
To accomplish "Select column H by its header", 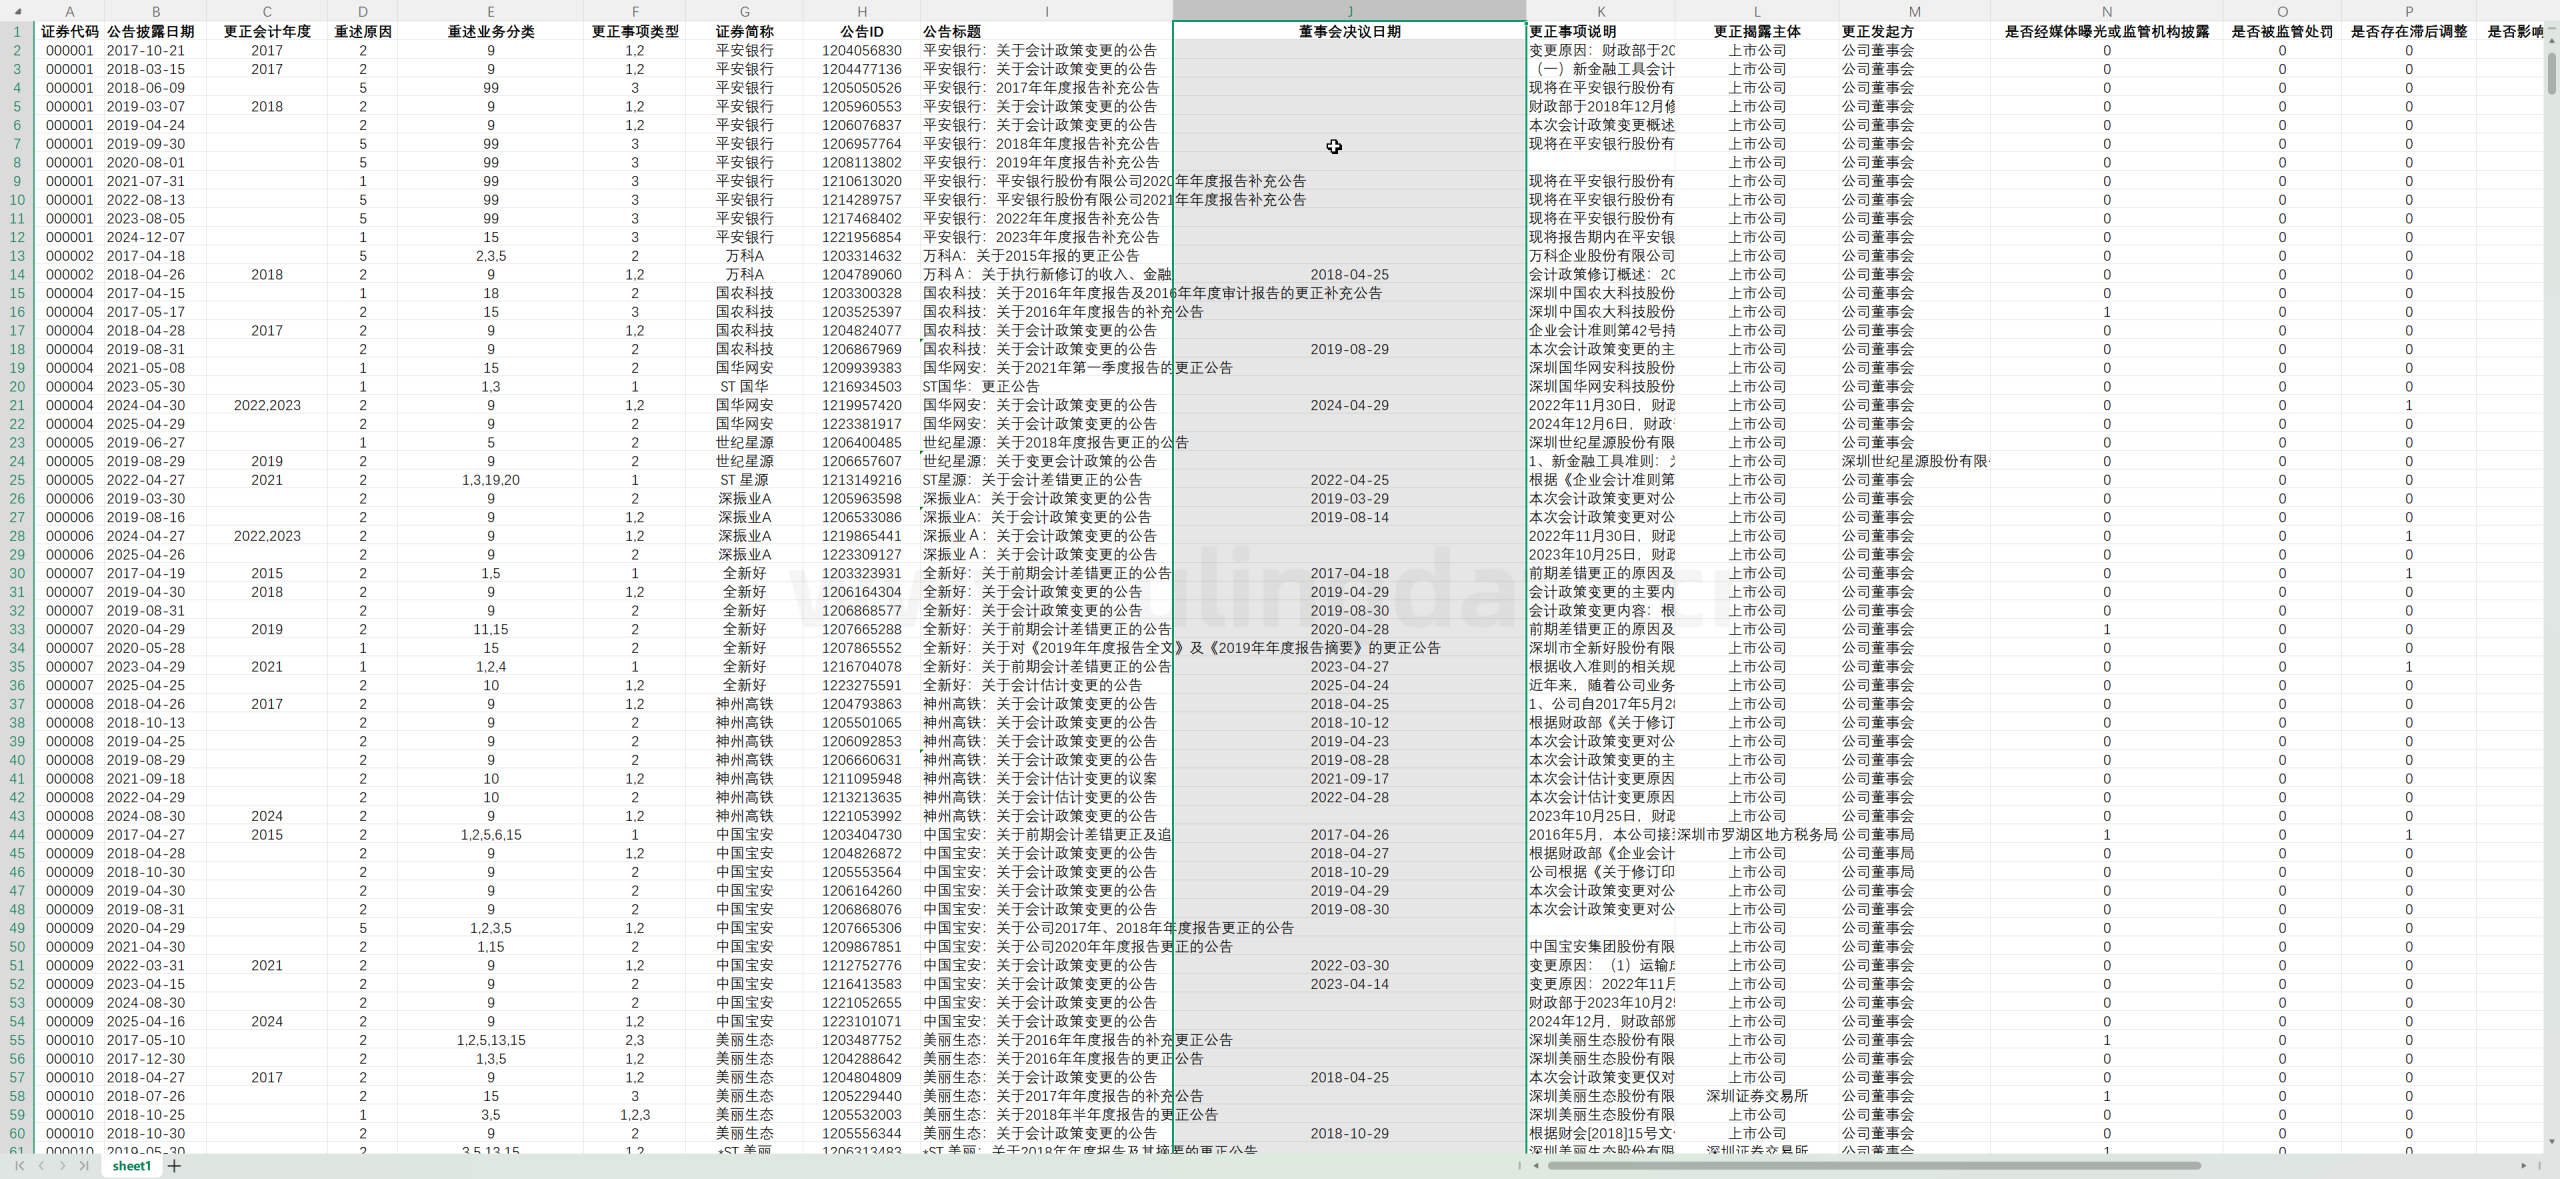I will (862, 11).
